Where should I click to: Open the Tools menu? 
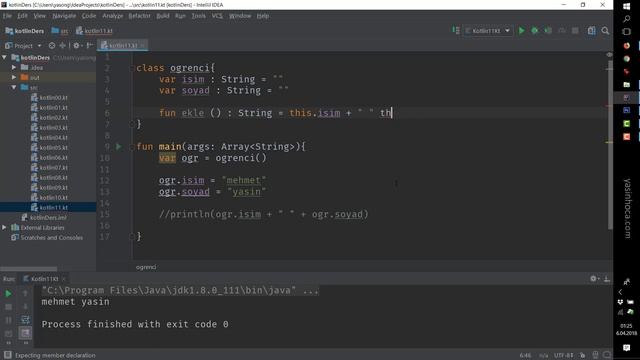tap(198, 16)
